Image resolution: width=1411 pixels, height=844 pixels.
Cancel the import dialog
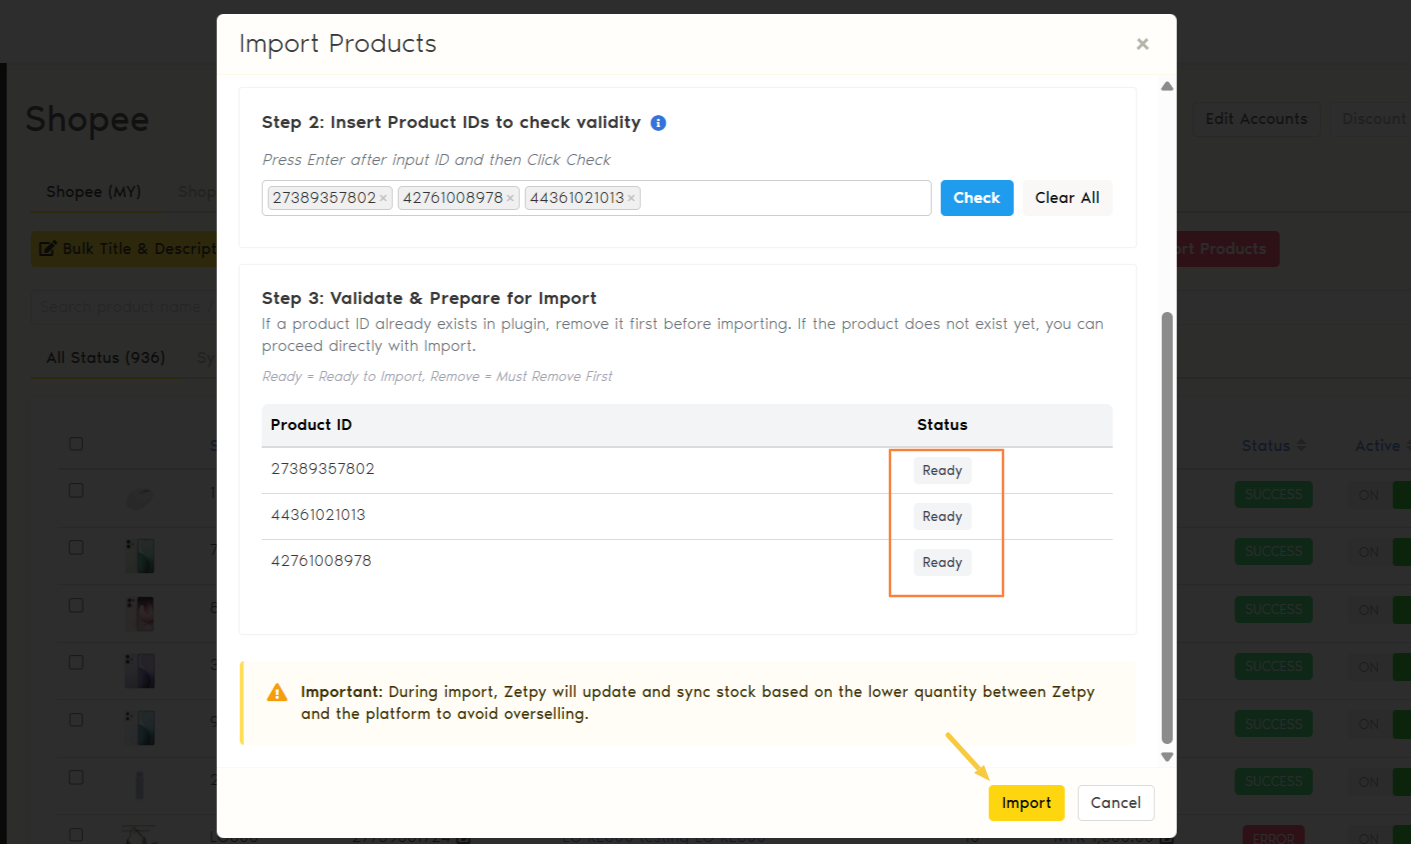[x=1115, y=803]
